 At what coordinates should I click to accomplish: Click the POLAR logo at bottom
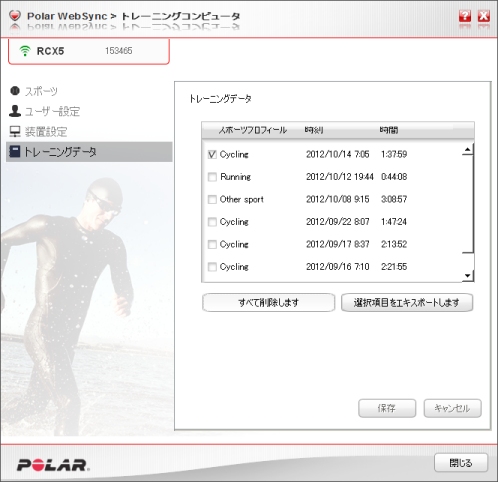tap(53, 465)
